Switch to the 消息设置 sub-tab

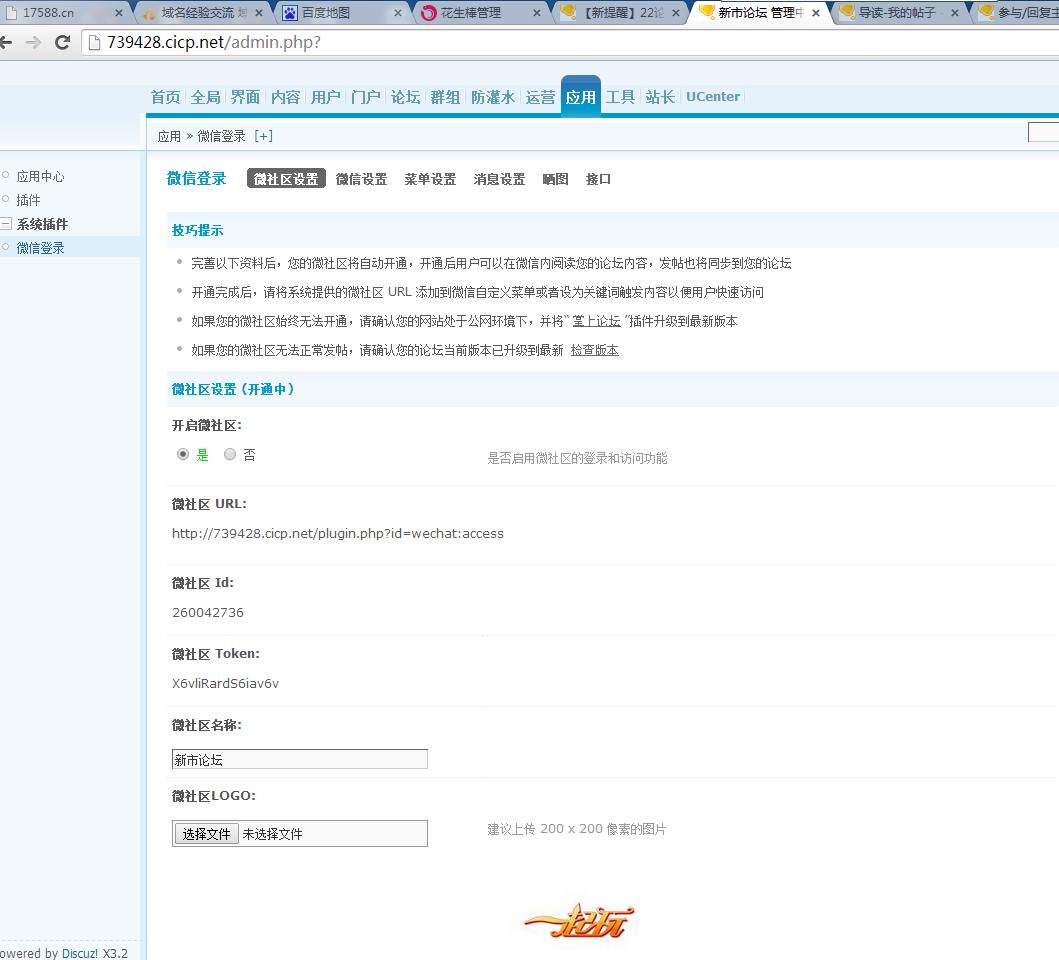click(x=499, y=179)
